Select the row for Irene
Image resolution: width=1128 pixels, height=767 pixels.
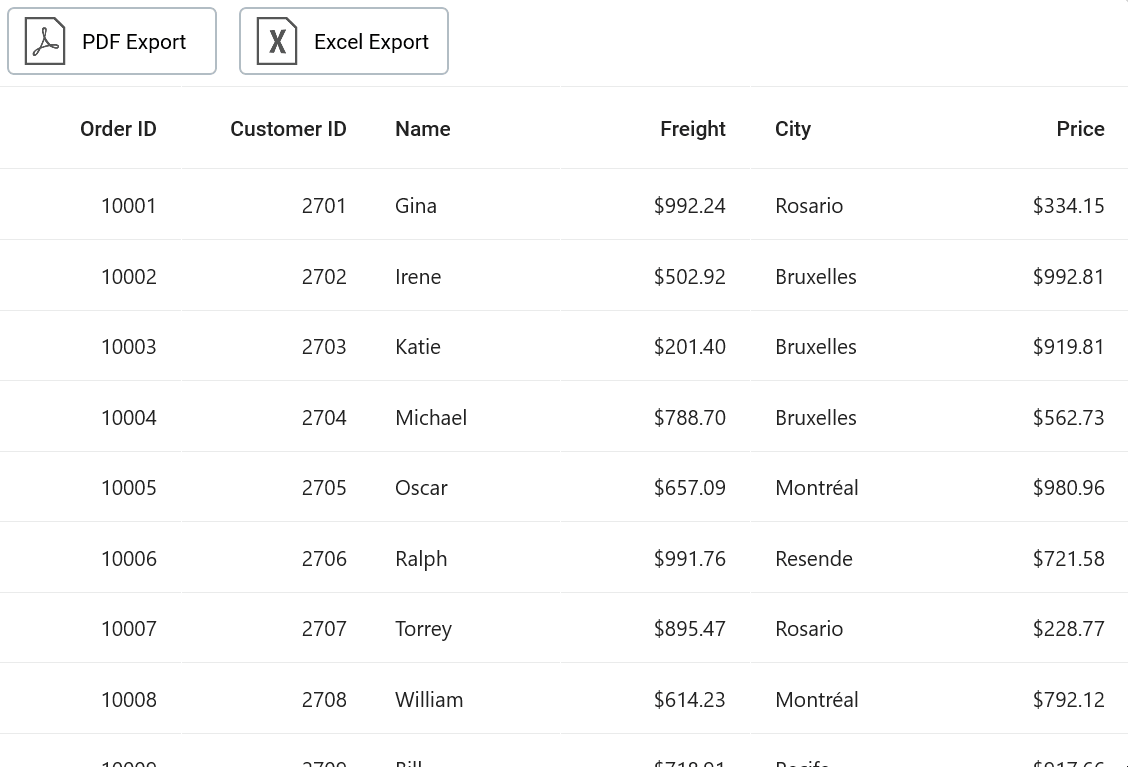click(418, 277)
